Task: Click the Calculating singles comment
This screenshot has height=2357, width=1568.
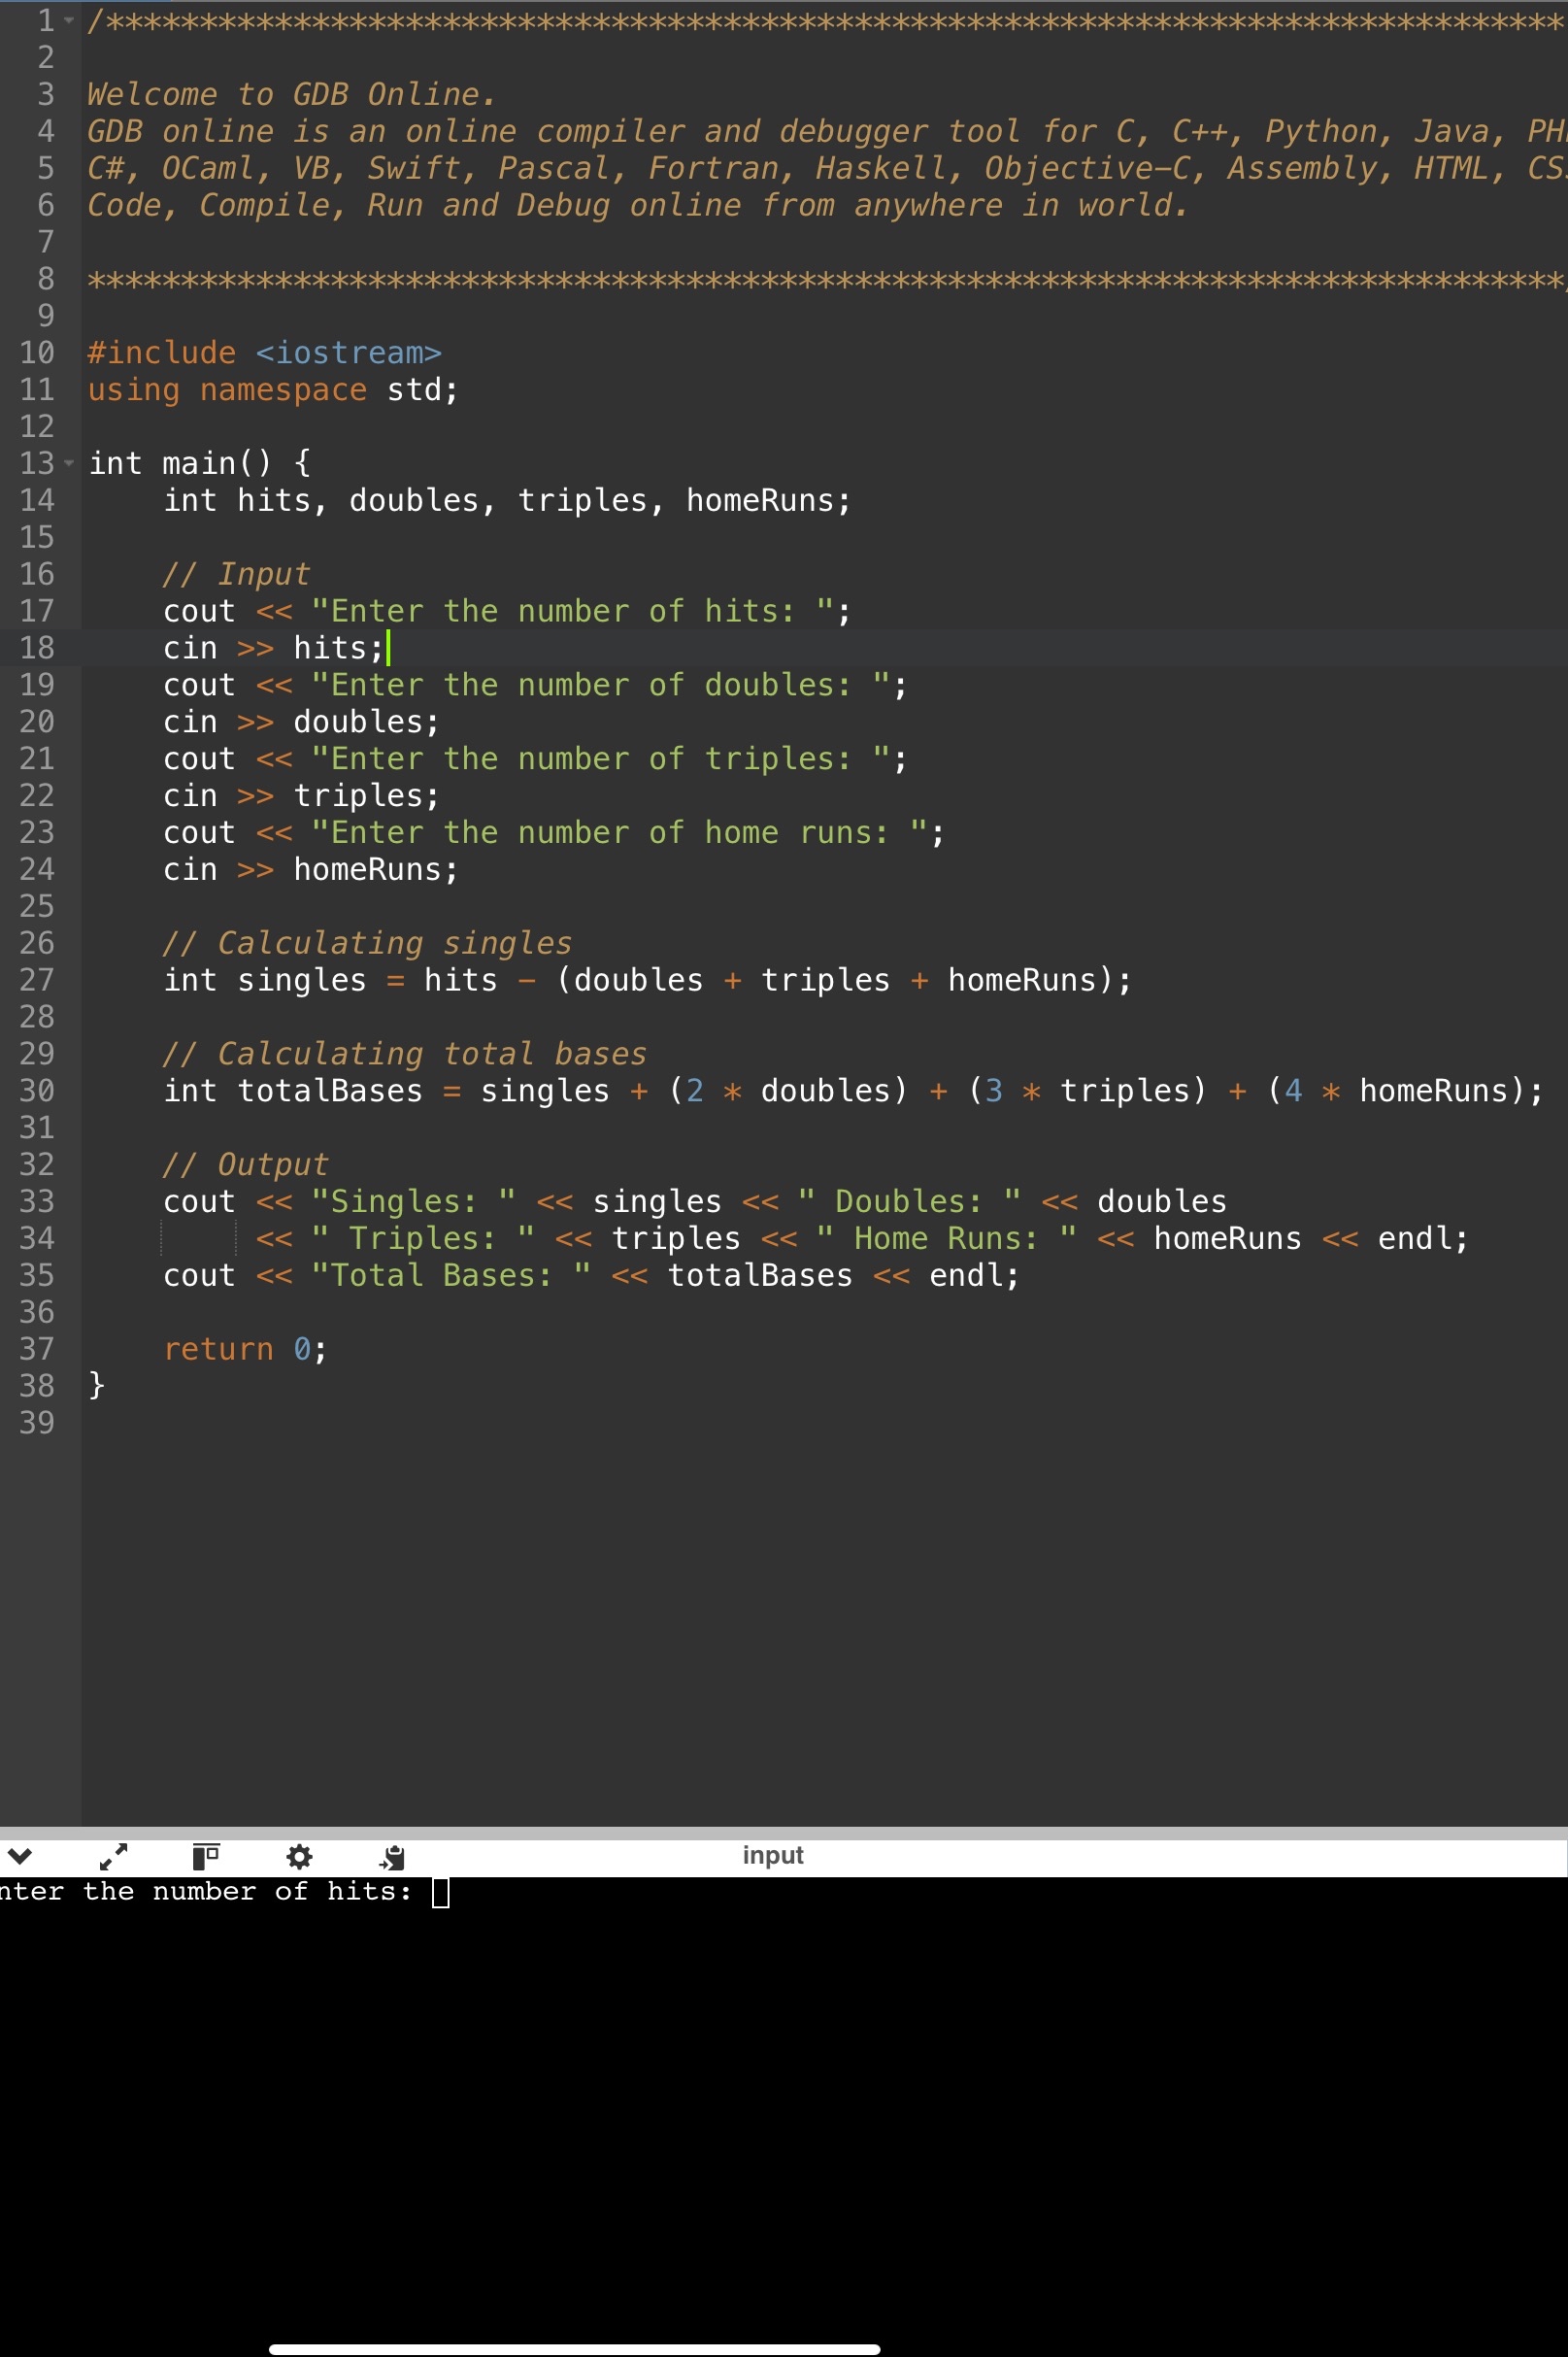Action: tap(370, 942)
